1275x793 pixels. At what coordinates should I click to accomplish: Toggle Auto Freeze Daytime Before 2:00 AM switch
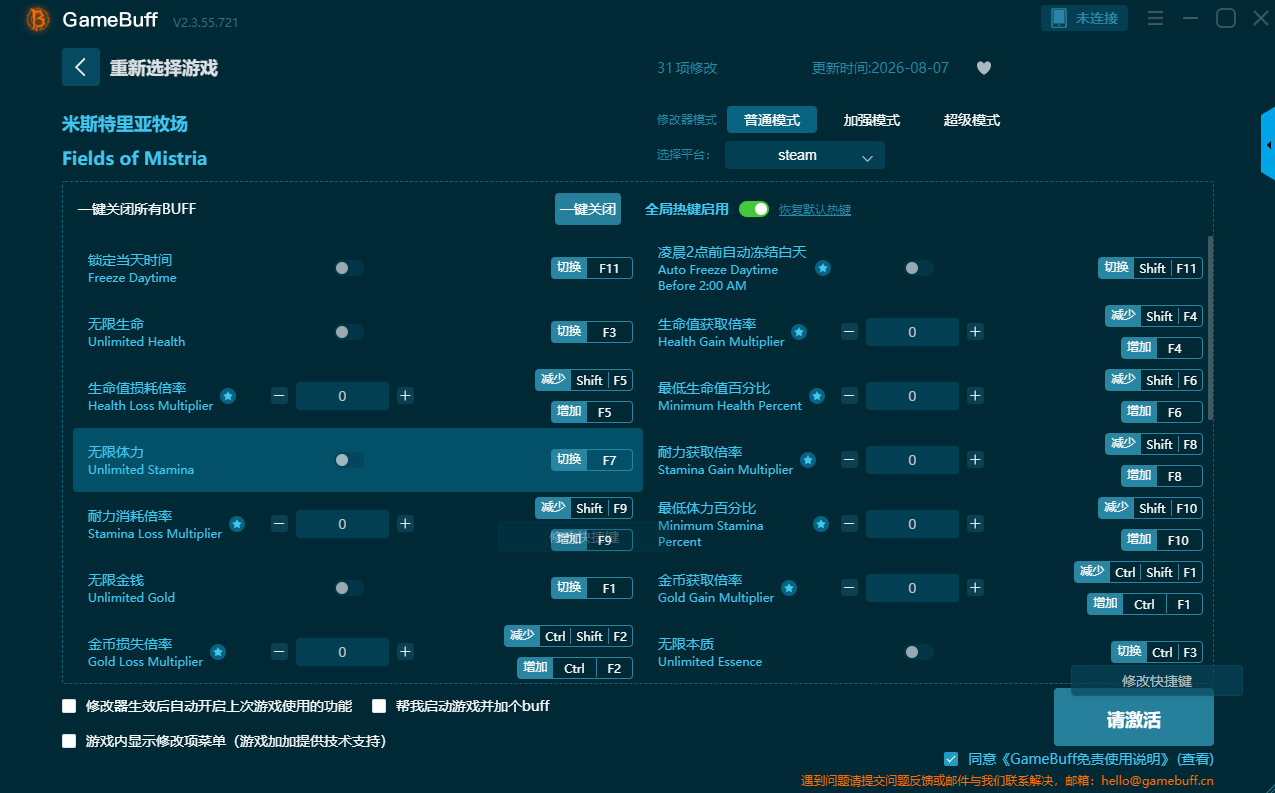click(x=918, y=268)
